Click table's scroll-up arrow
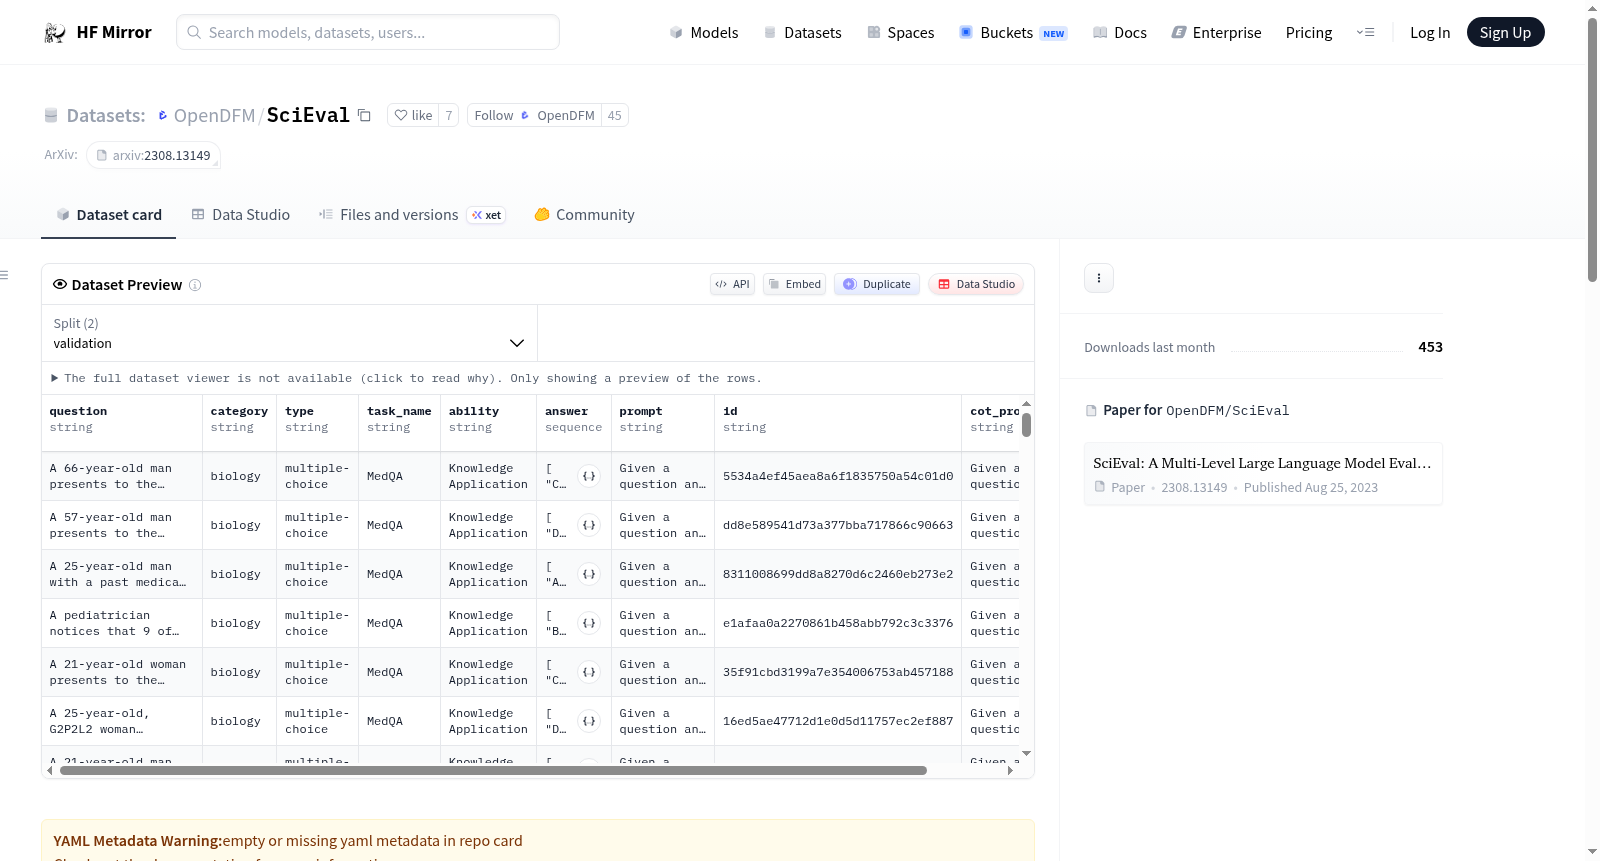This screenshot has height=861, width=1600. coord(1026,403)
